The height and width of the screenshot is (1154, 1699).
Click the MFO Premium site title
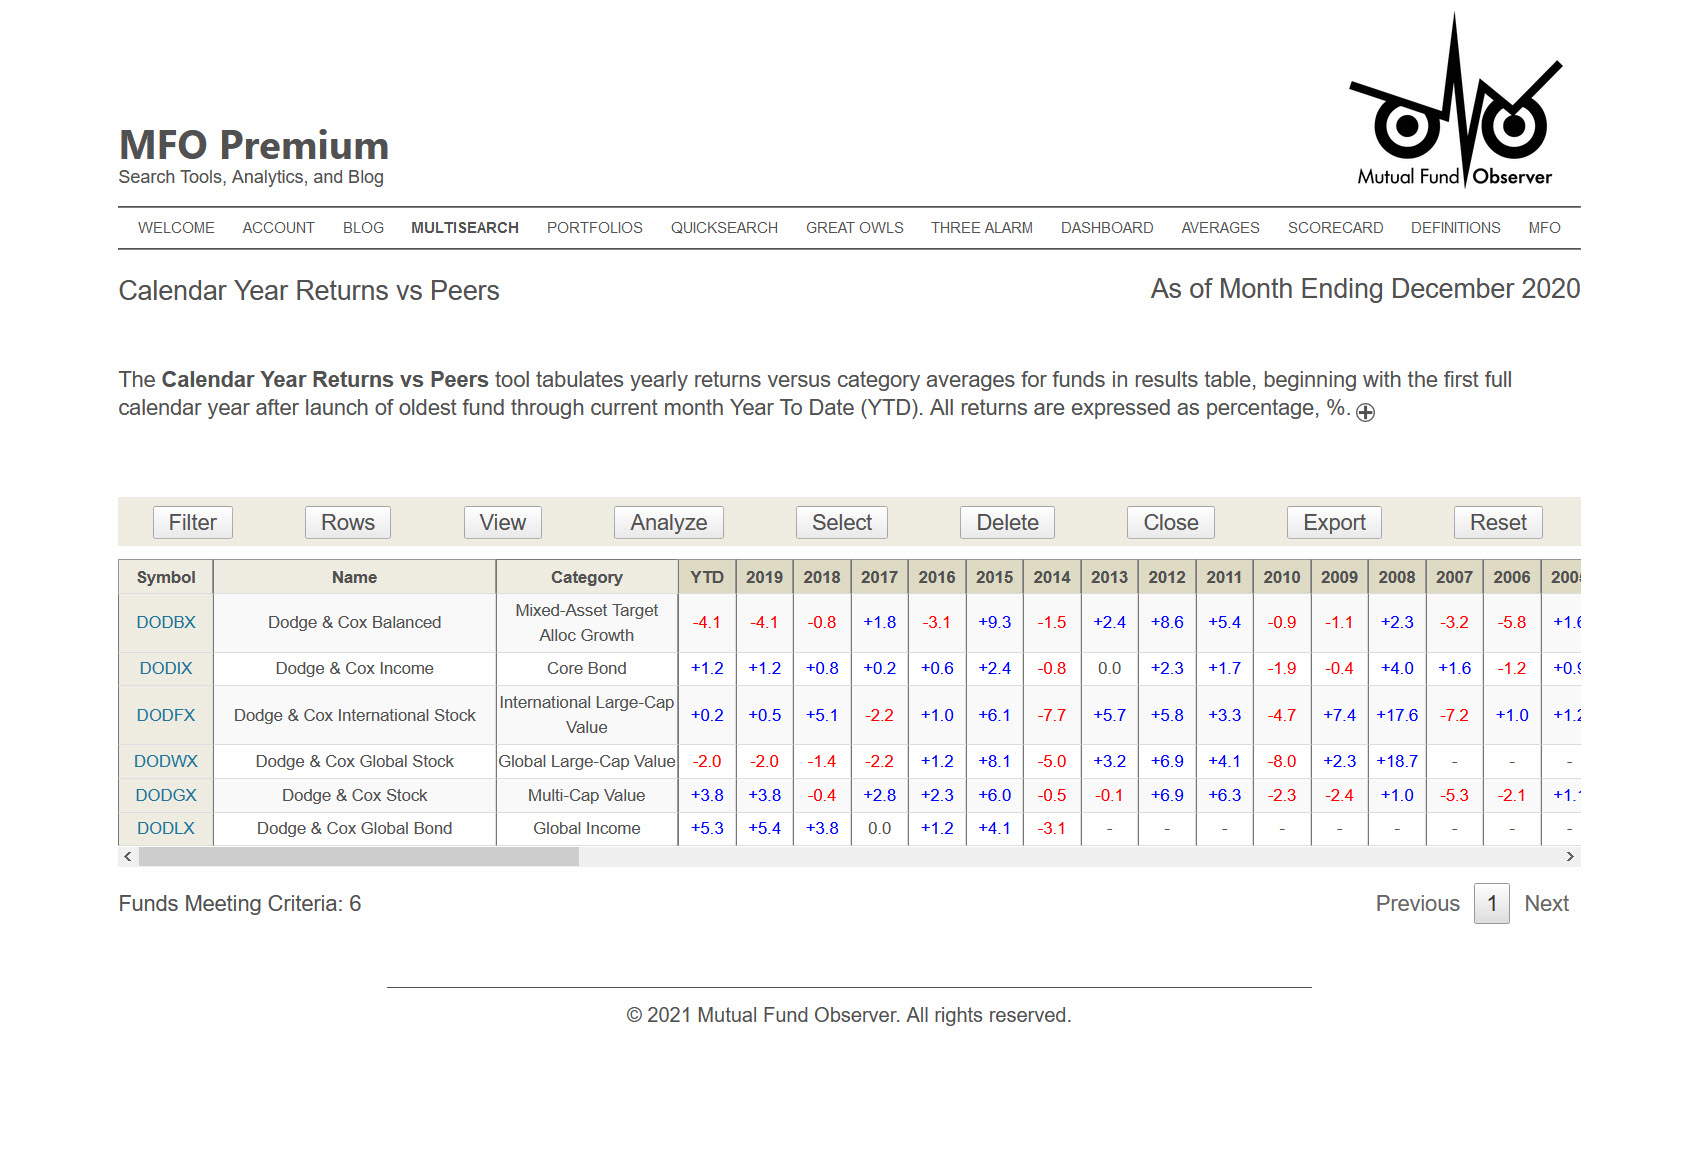coord(254,145)
